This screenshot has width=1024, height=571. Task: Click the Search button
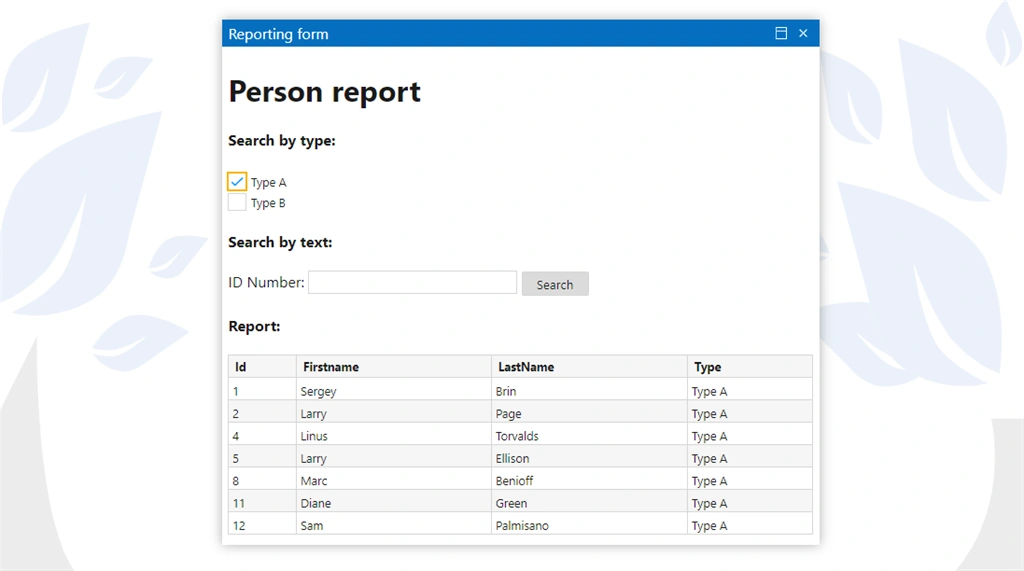[555, 284]
